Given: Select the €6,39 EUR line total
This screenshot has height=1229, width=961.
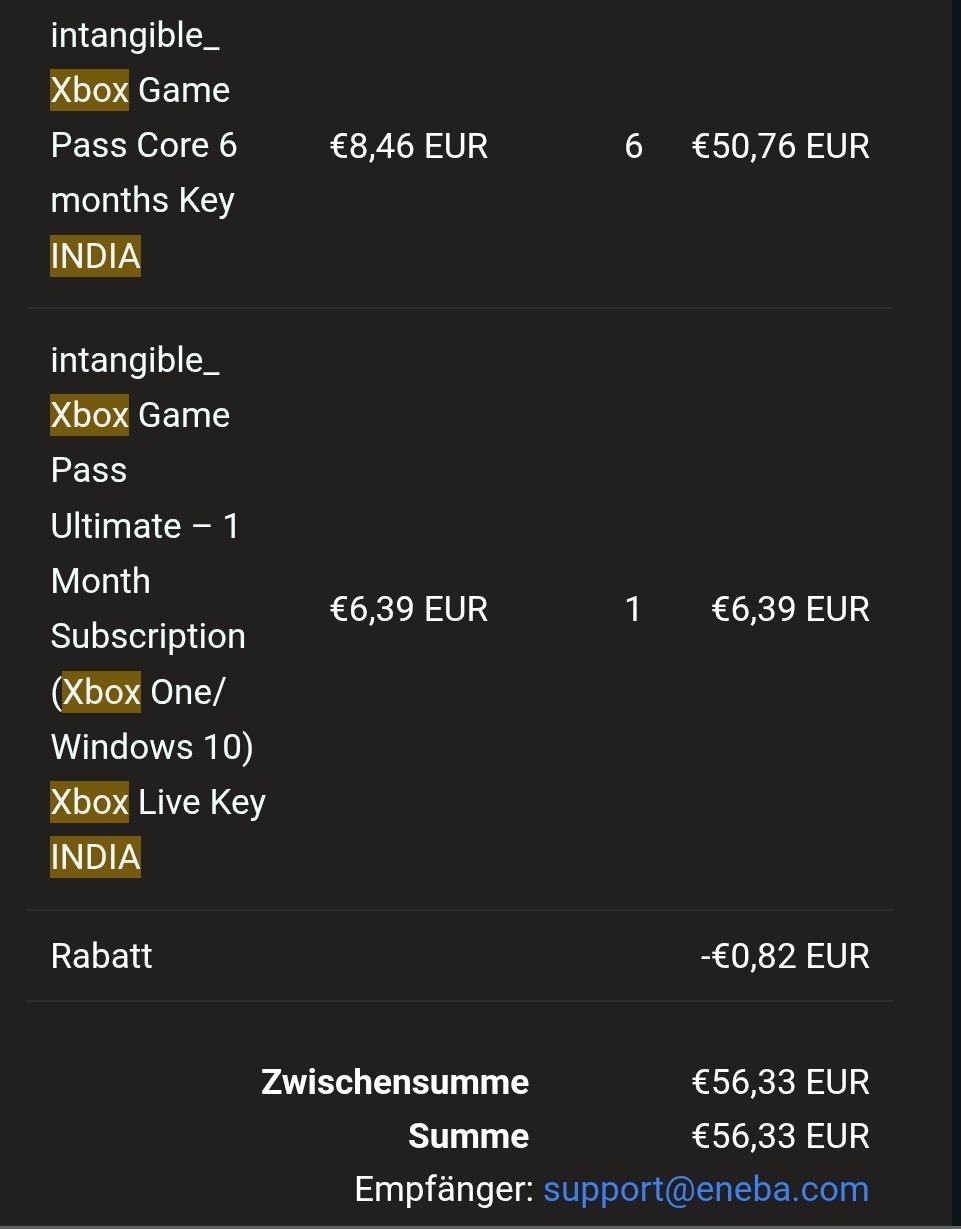Looking at the screenshot, I should coord(790,609).
